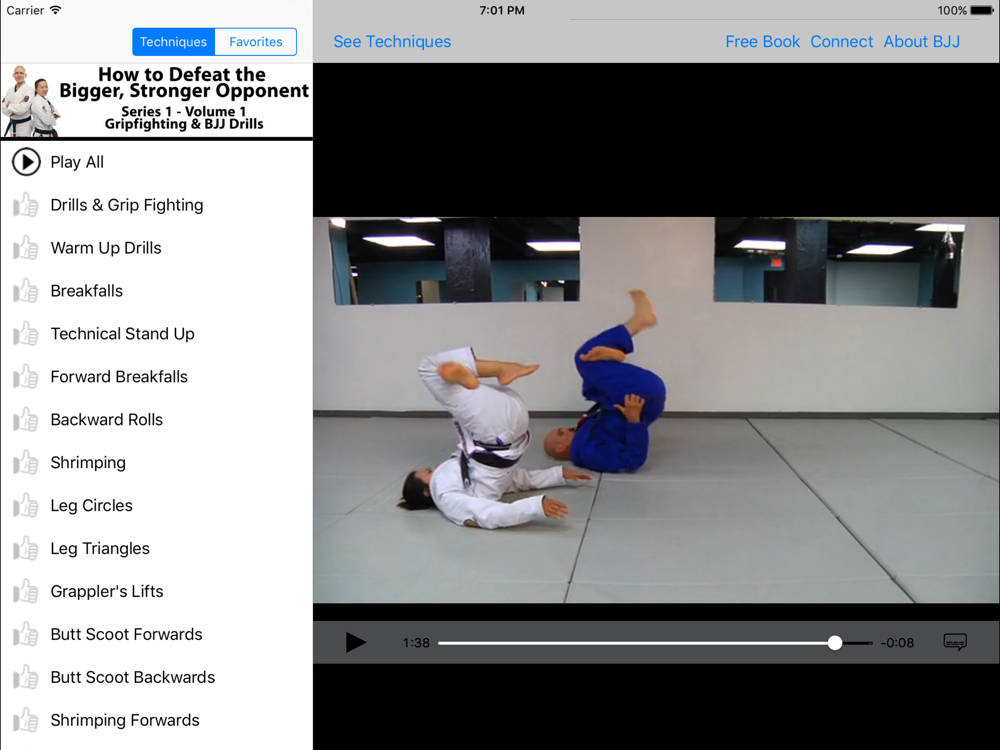This screenshot has width=1000, height=750.
Task: Select Backward Rolls from the list
Action: 107,420
